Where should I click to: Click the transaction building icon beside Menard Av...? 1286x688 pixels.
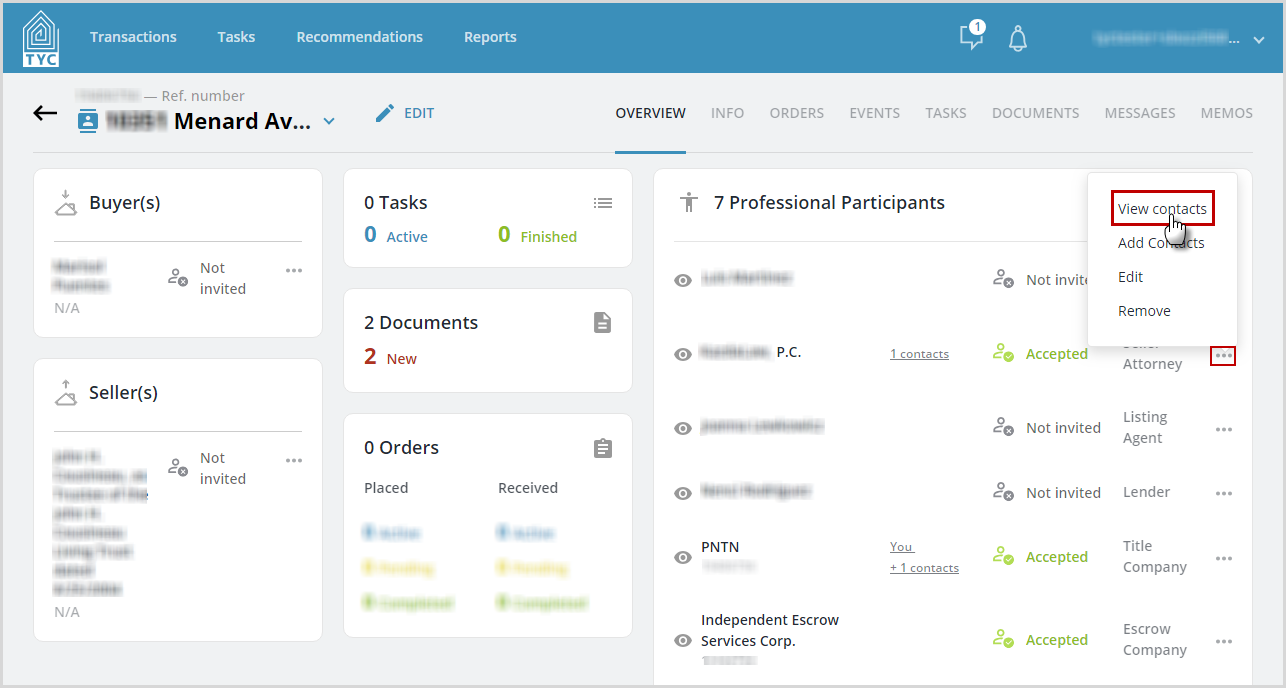click(88, 123)
